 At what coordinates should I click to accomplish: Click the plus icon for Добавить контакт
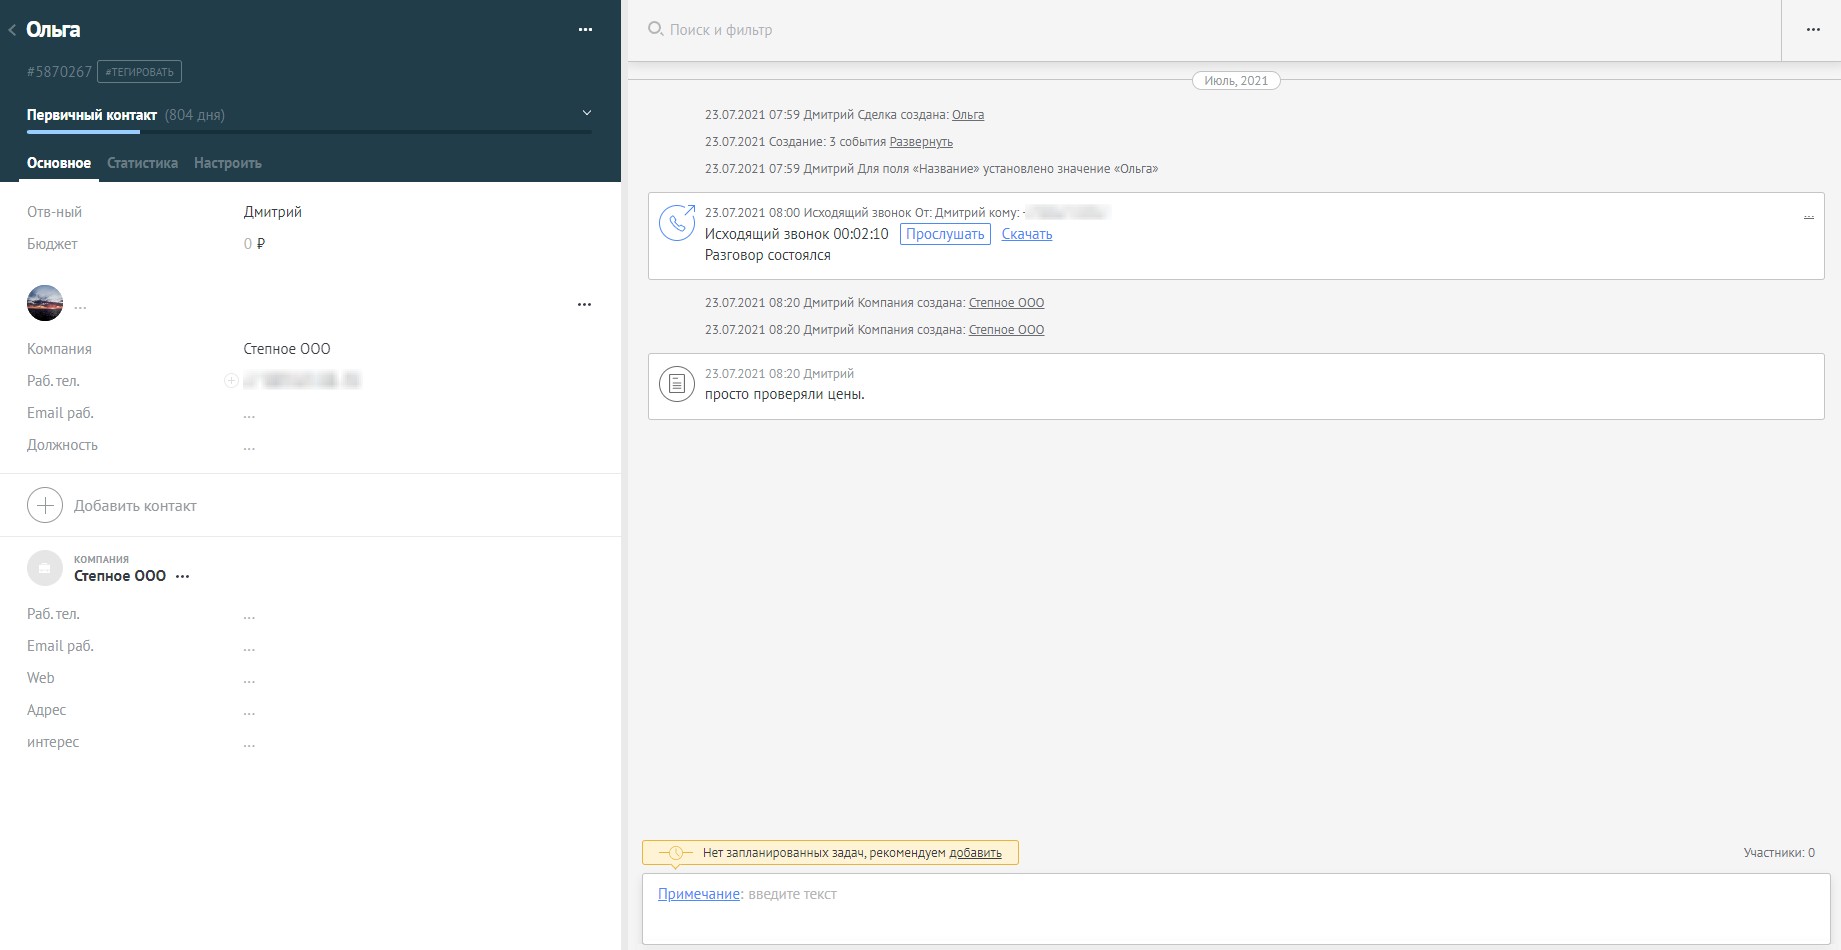tap(45, 506)
